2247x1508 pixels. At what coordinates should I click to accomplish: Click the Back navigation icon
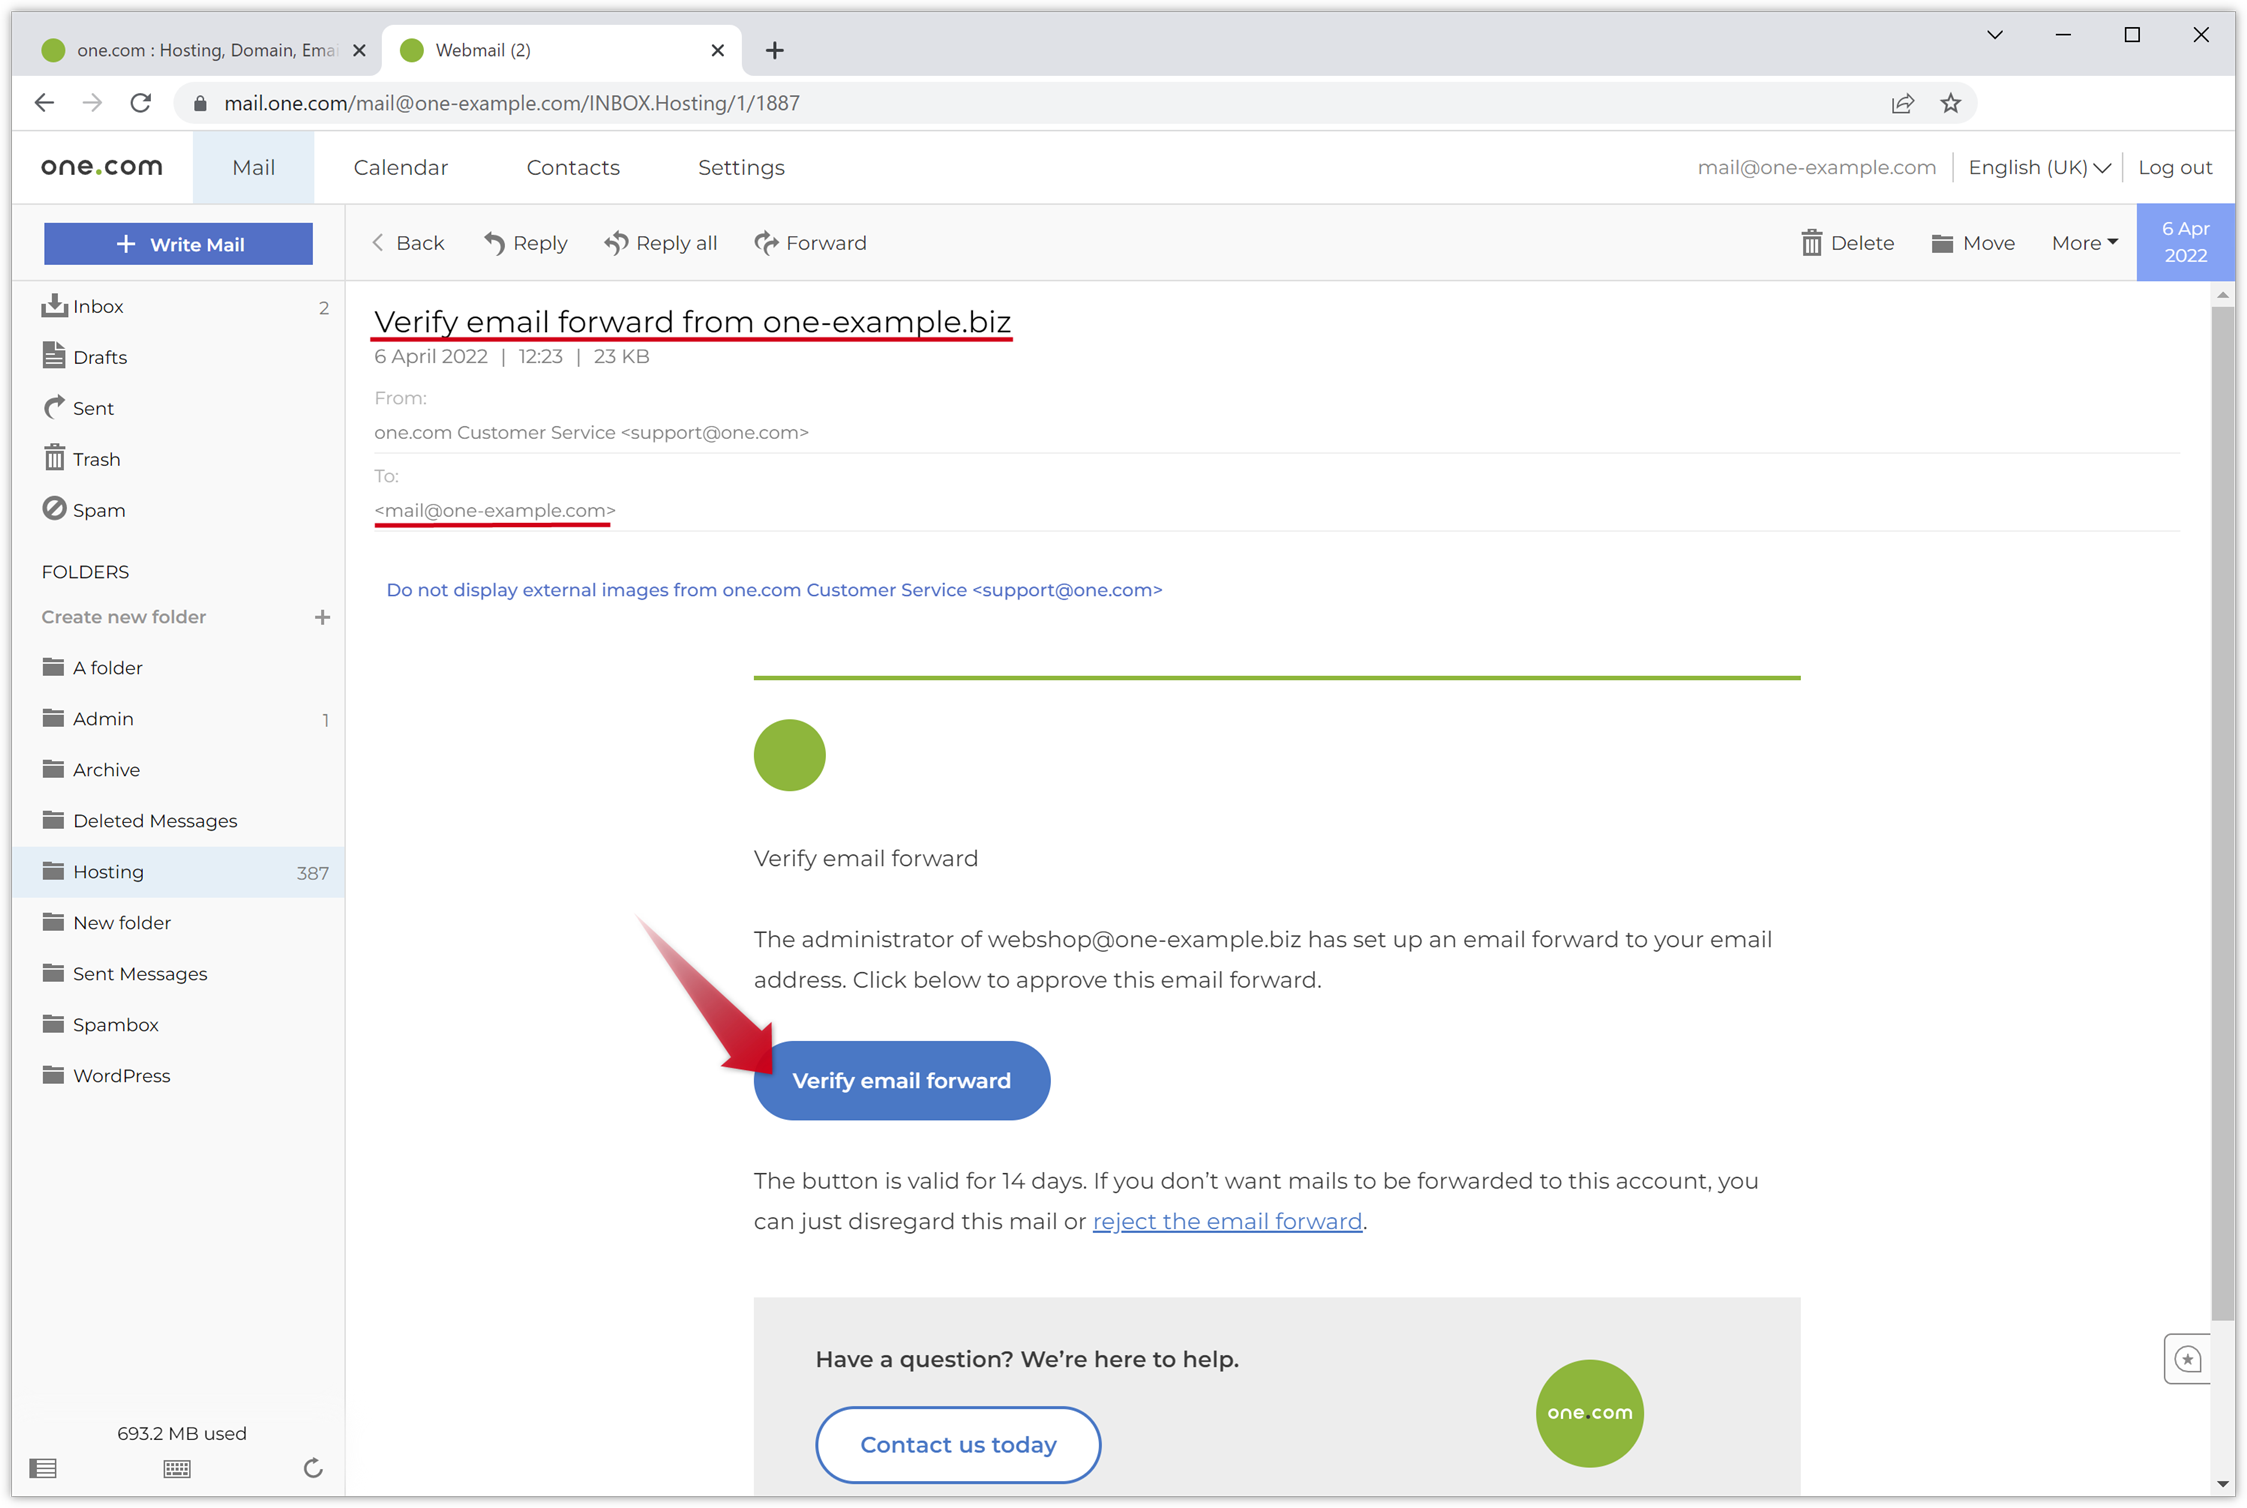coord(377,242)
